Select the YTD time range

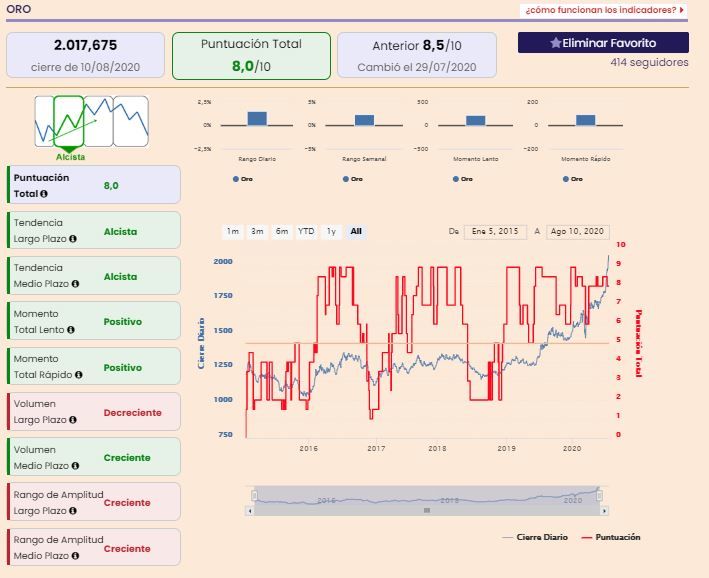click(306, 232)
